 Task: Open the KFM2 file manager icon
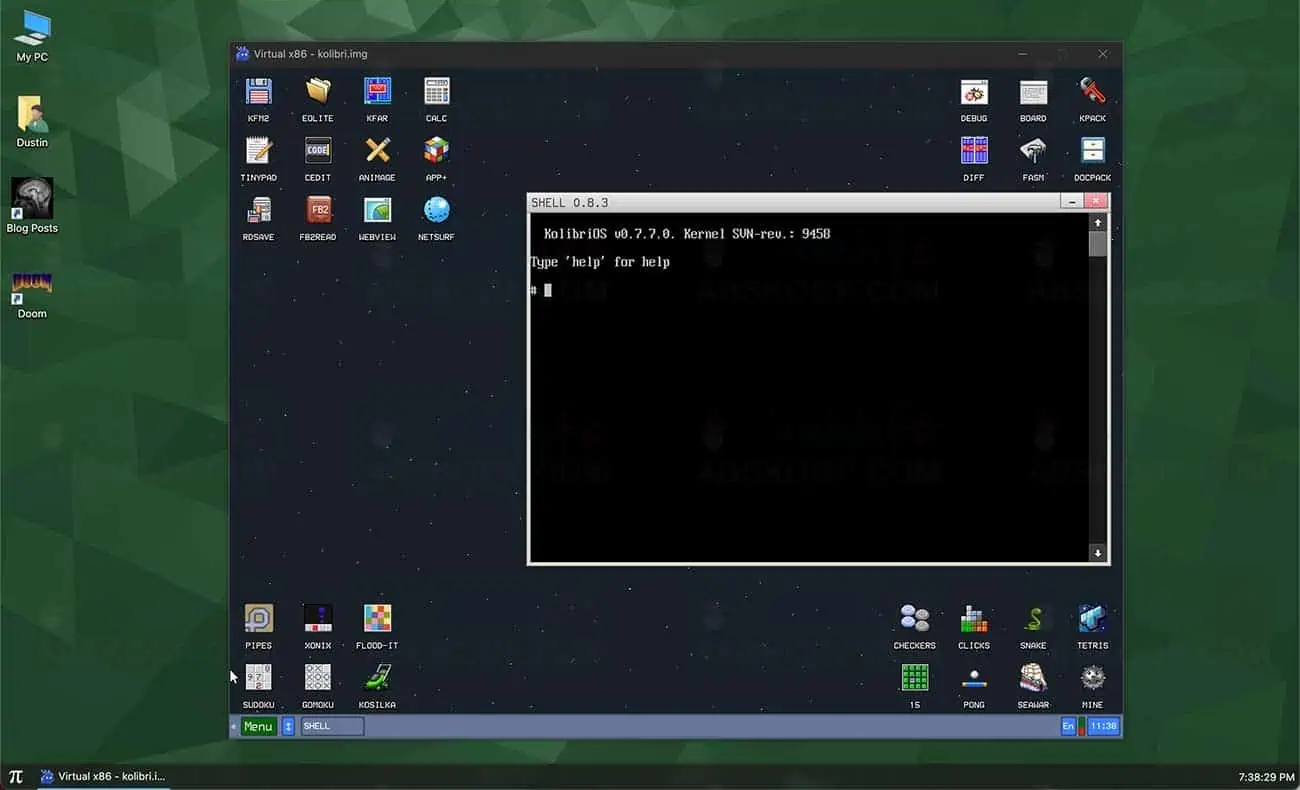click(x=258, y=93)
